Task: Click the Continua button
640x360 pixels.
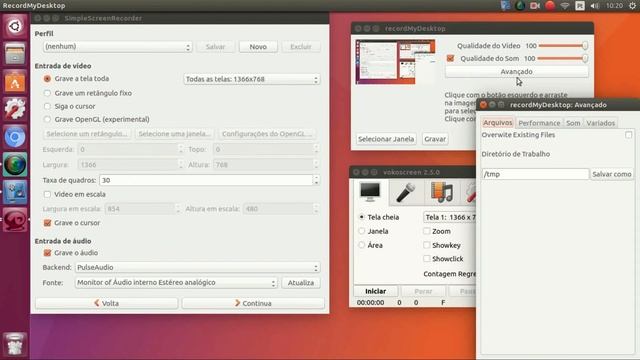Action: [x=253, y=303]
